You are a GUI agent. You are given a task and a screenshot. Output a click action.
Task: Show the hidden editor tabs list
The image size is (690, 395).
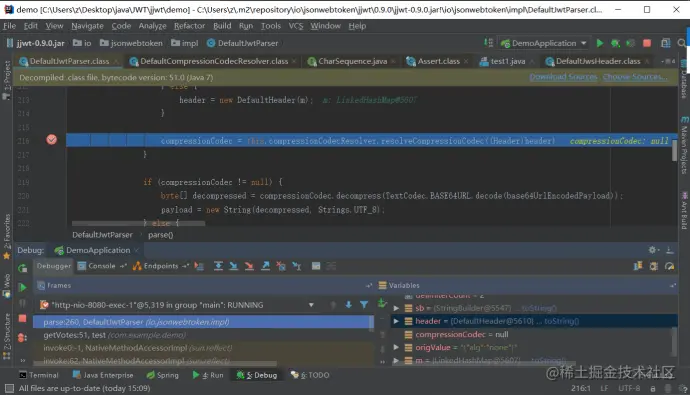[668, 61]
